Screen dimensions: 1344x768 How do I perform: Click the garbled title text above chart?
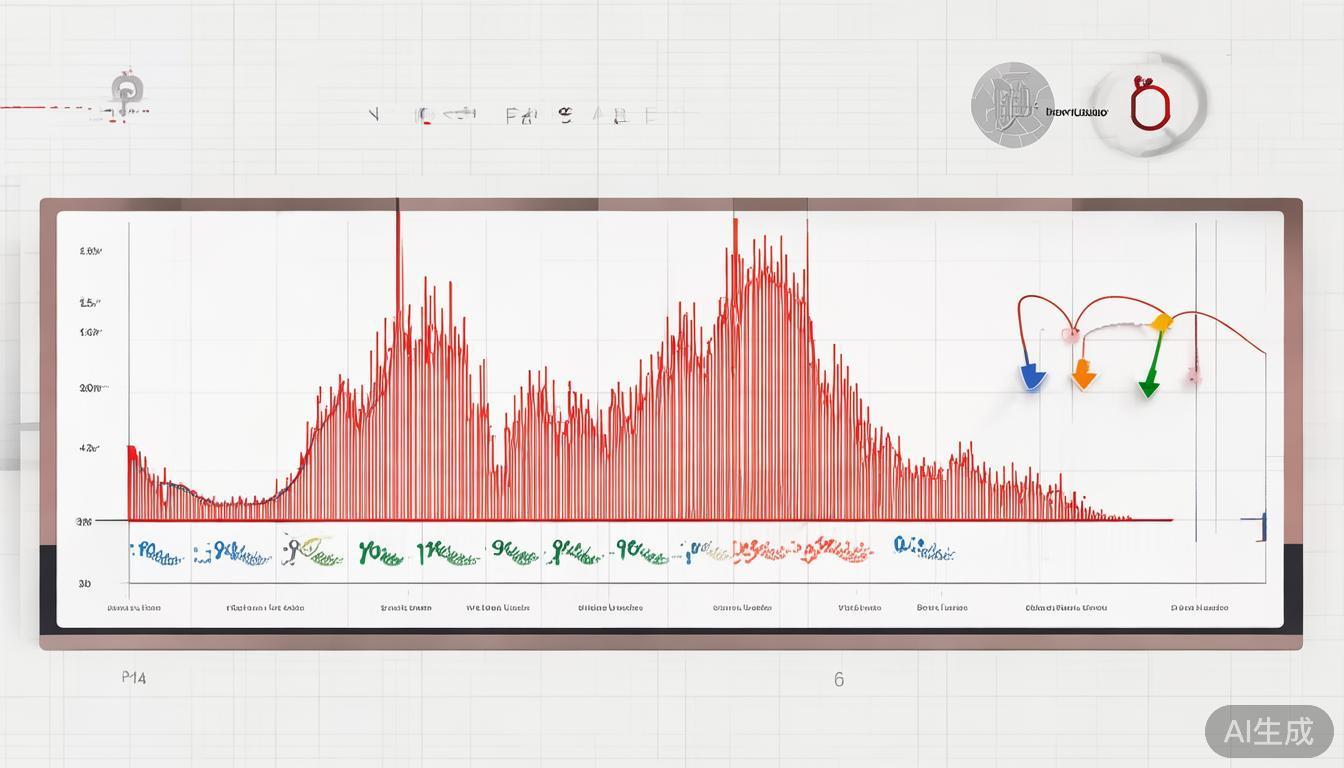click(512, 115)
